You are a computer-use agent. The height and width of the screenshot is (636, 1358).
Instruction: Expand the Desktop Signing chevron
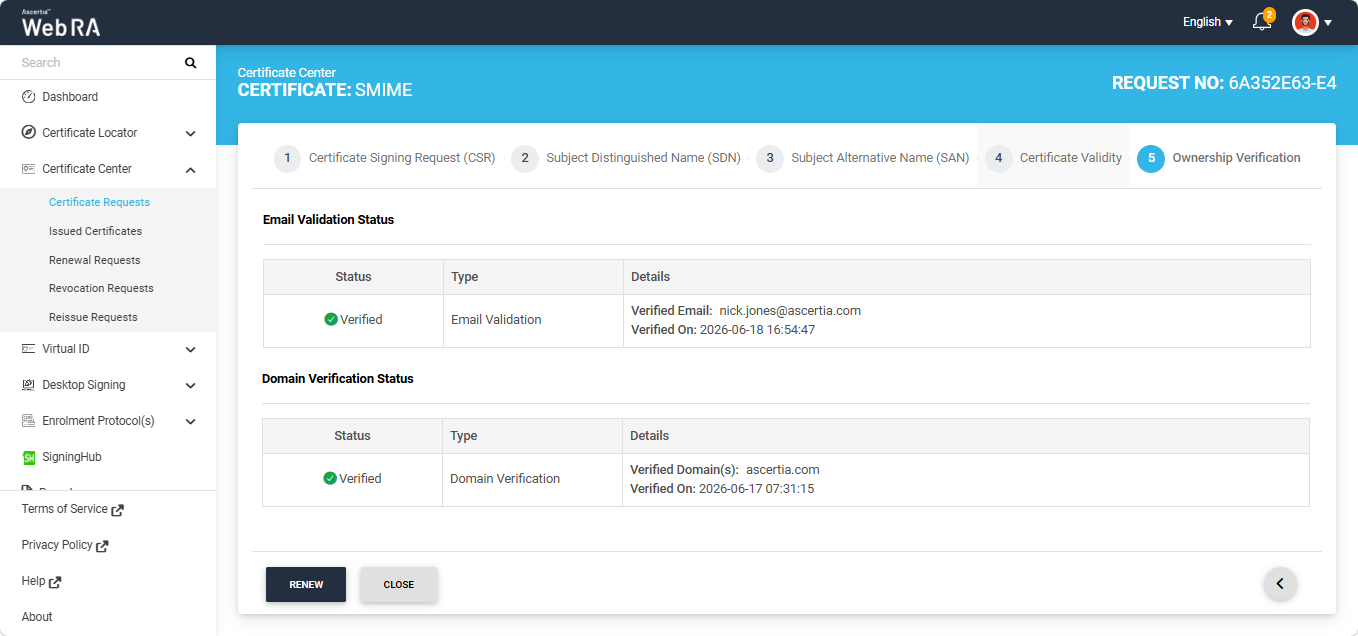[x=190, y=385]
